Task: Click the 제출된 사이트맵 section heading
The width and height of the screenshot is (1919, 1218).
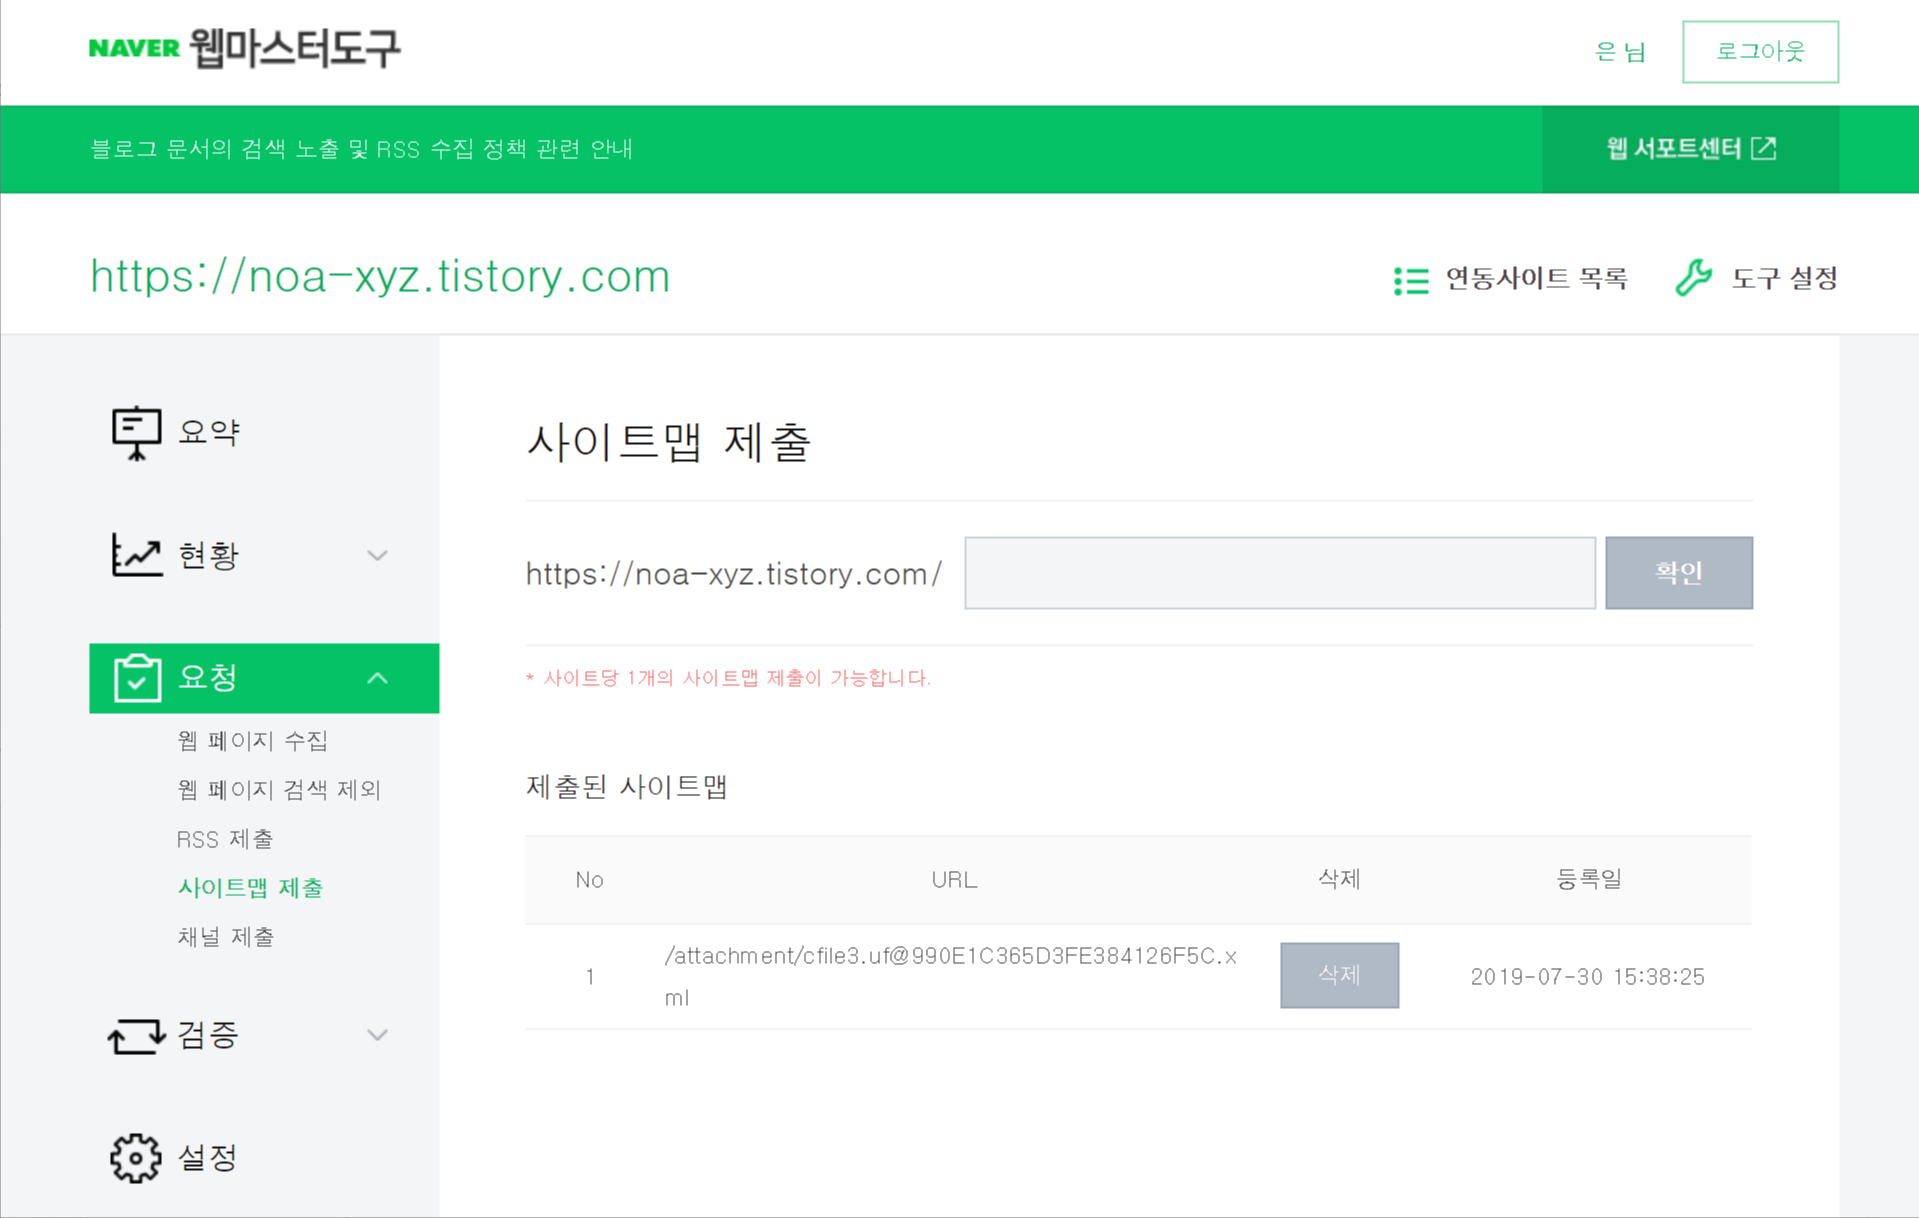Action: [x=626, y=787]
